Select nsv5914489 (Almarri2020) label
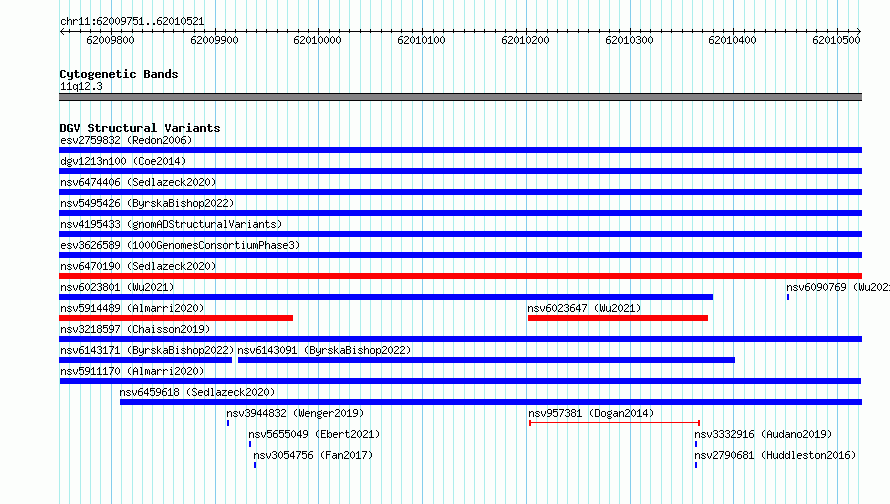The image size is (890, 504). [x=132, y=308]
